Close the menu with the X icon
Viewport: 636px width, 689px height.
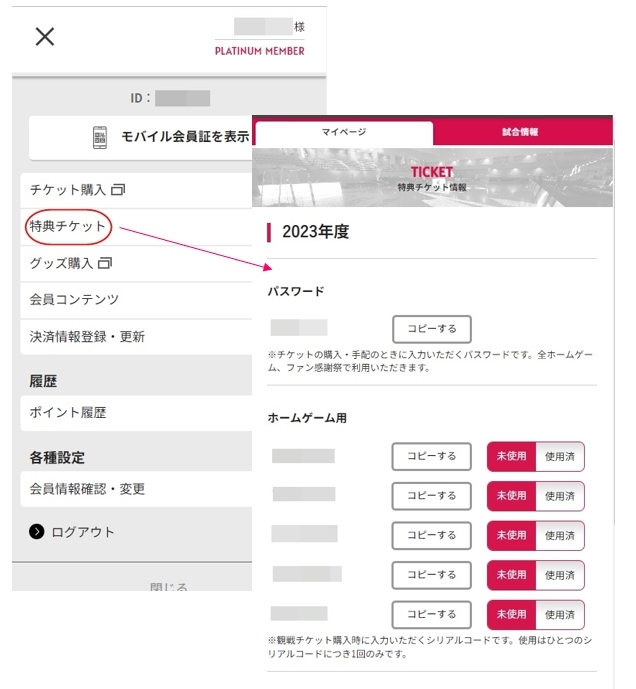[x=45, y=37]
